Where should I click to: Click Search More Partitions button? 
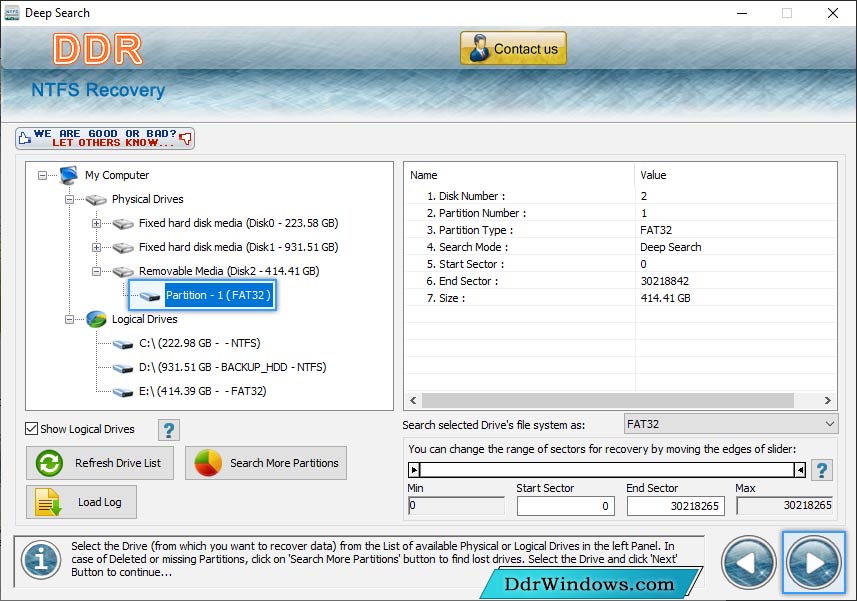pos(266,463)
